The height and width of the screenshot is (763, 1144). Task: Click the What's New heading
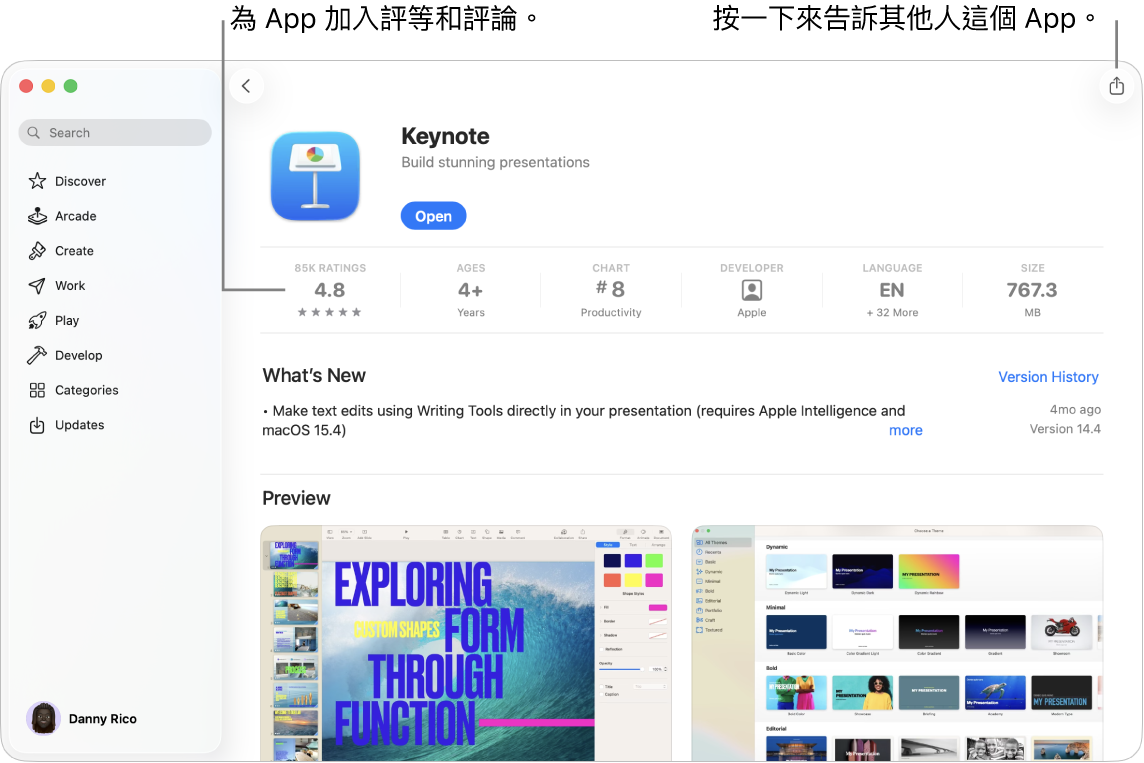314,376
